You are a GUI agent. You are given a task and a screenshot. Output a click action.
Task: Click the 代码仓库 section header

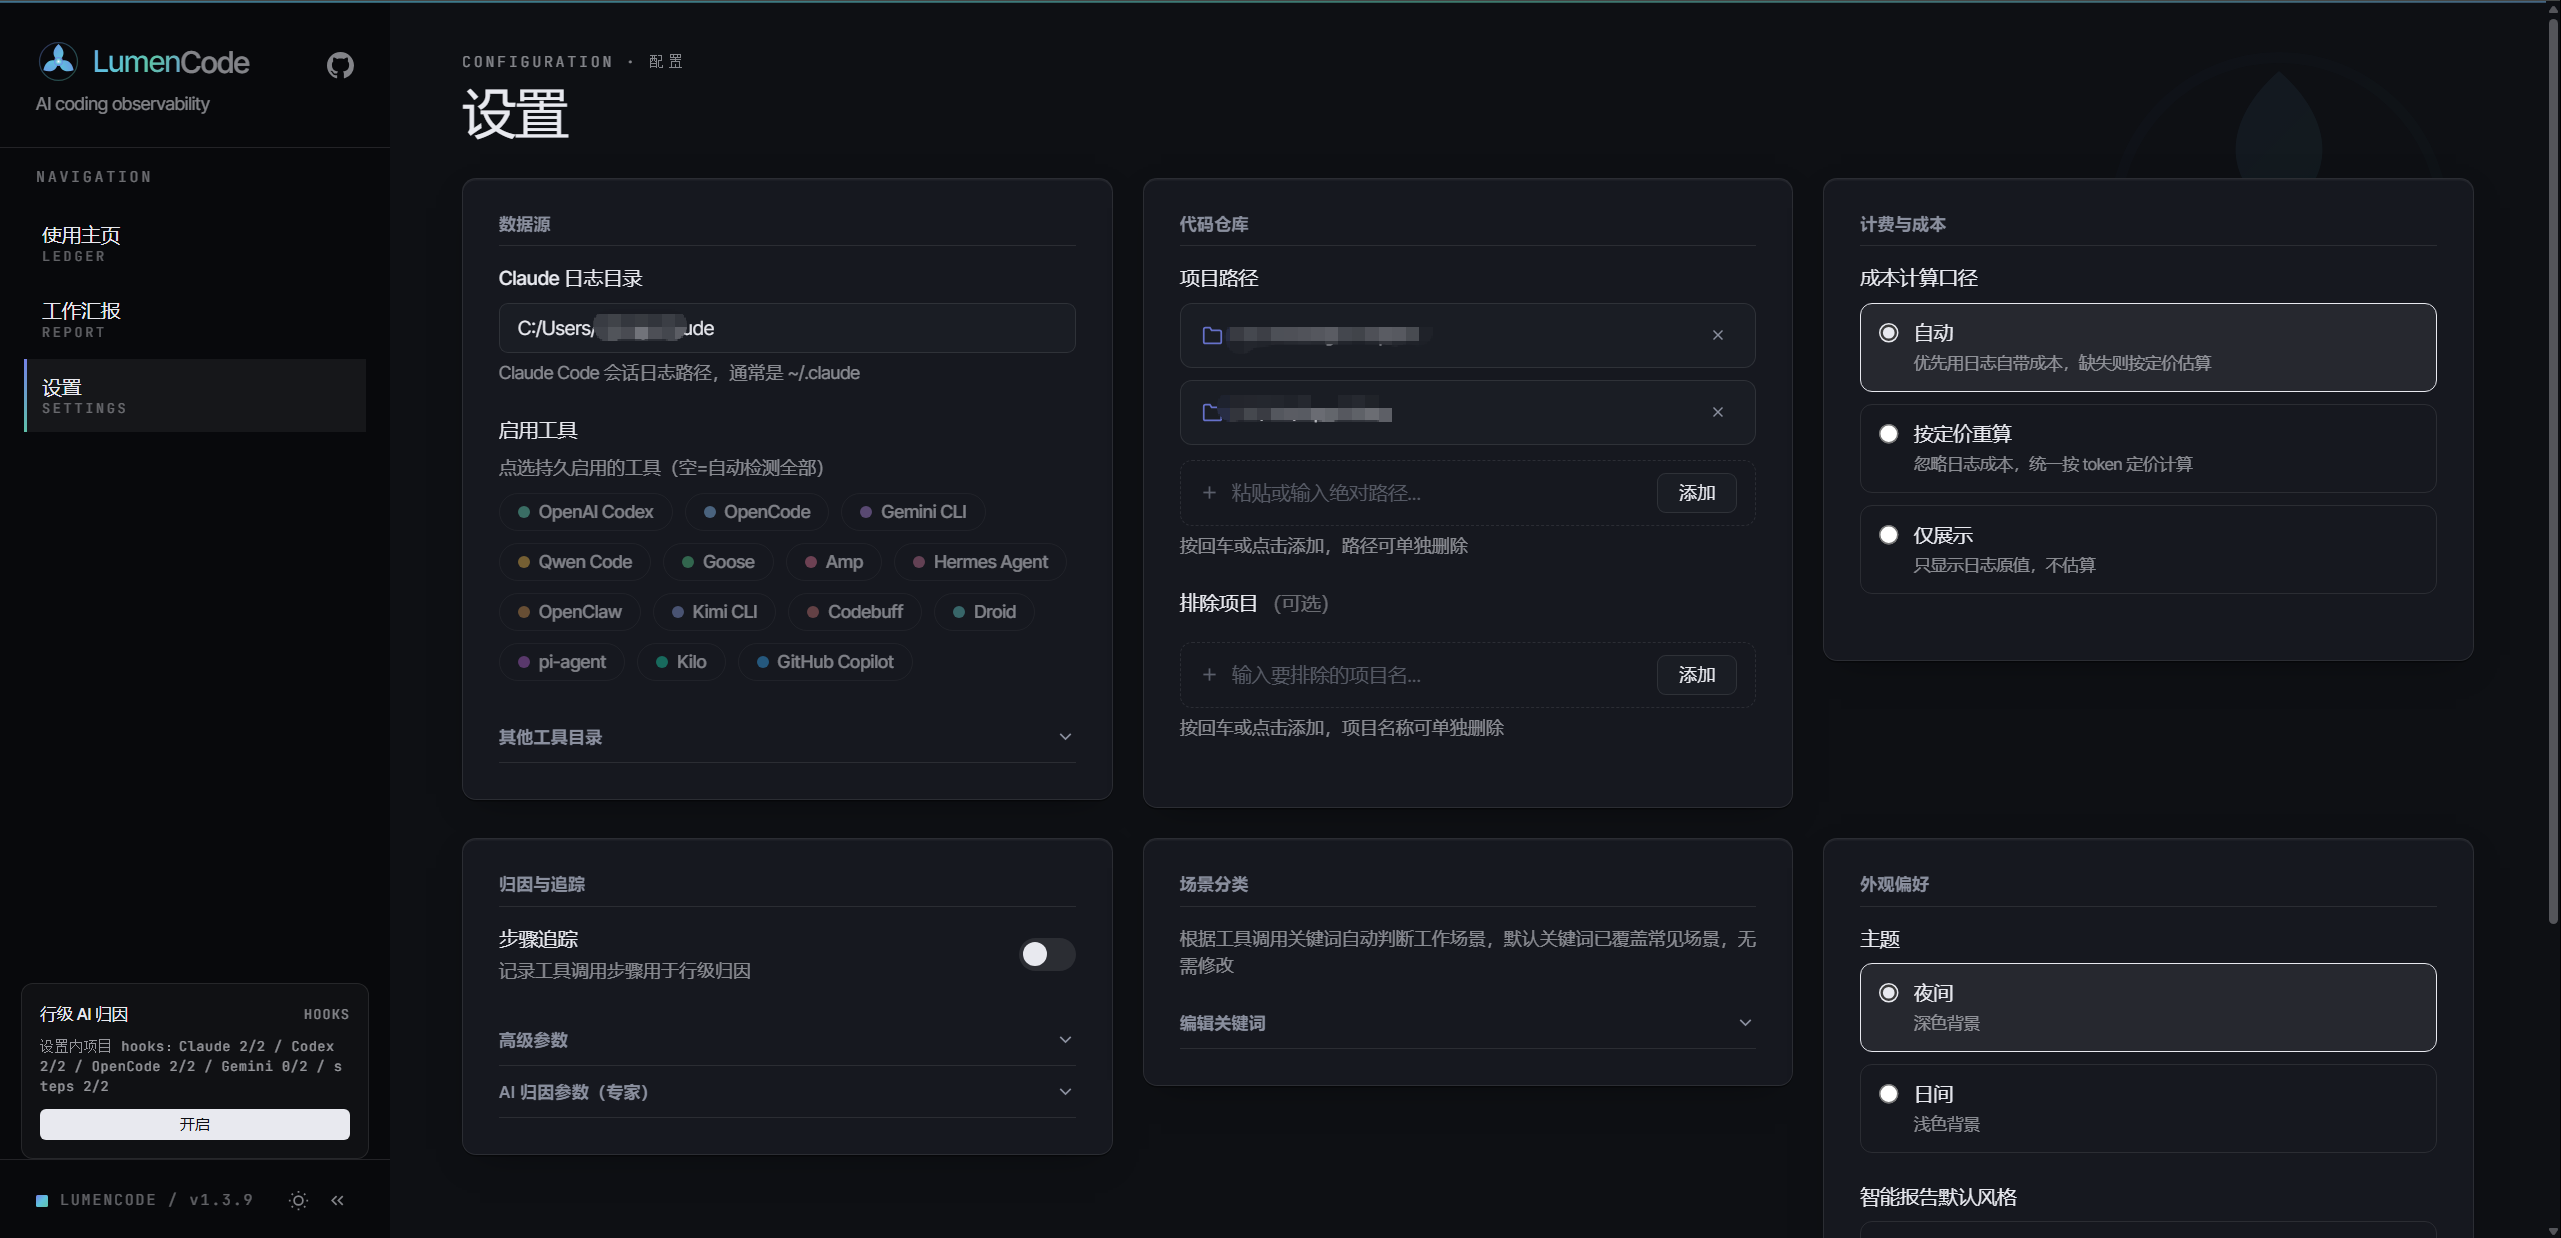tap(1214, 224)
